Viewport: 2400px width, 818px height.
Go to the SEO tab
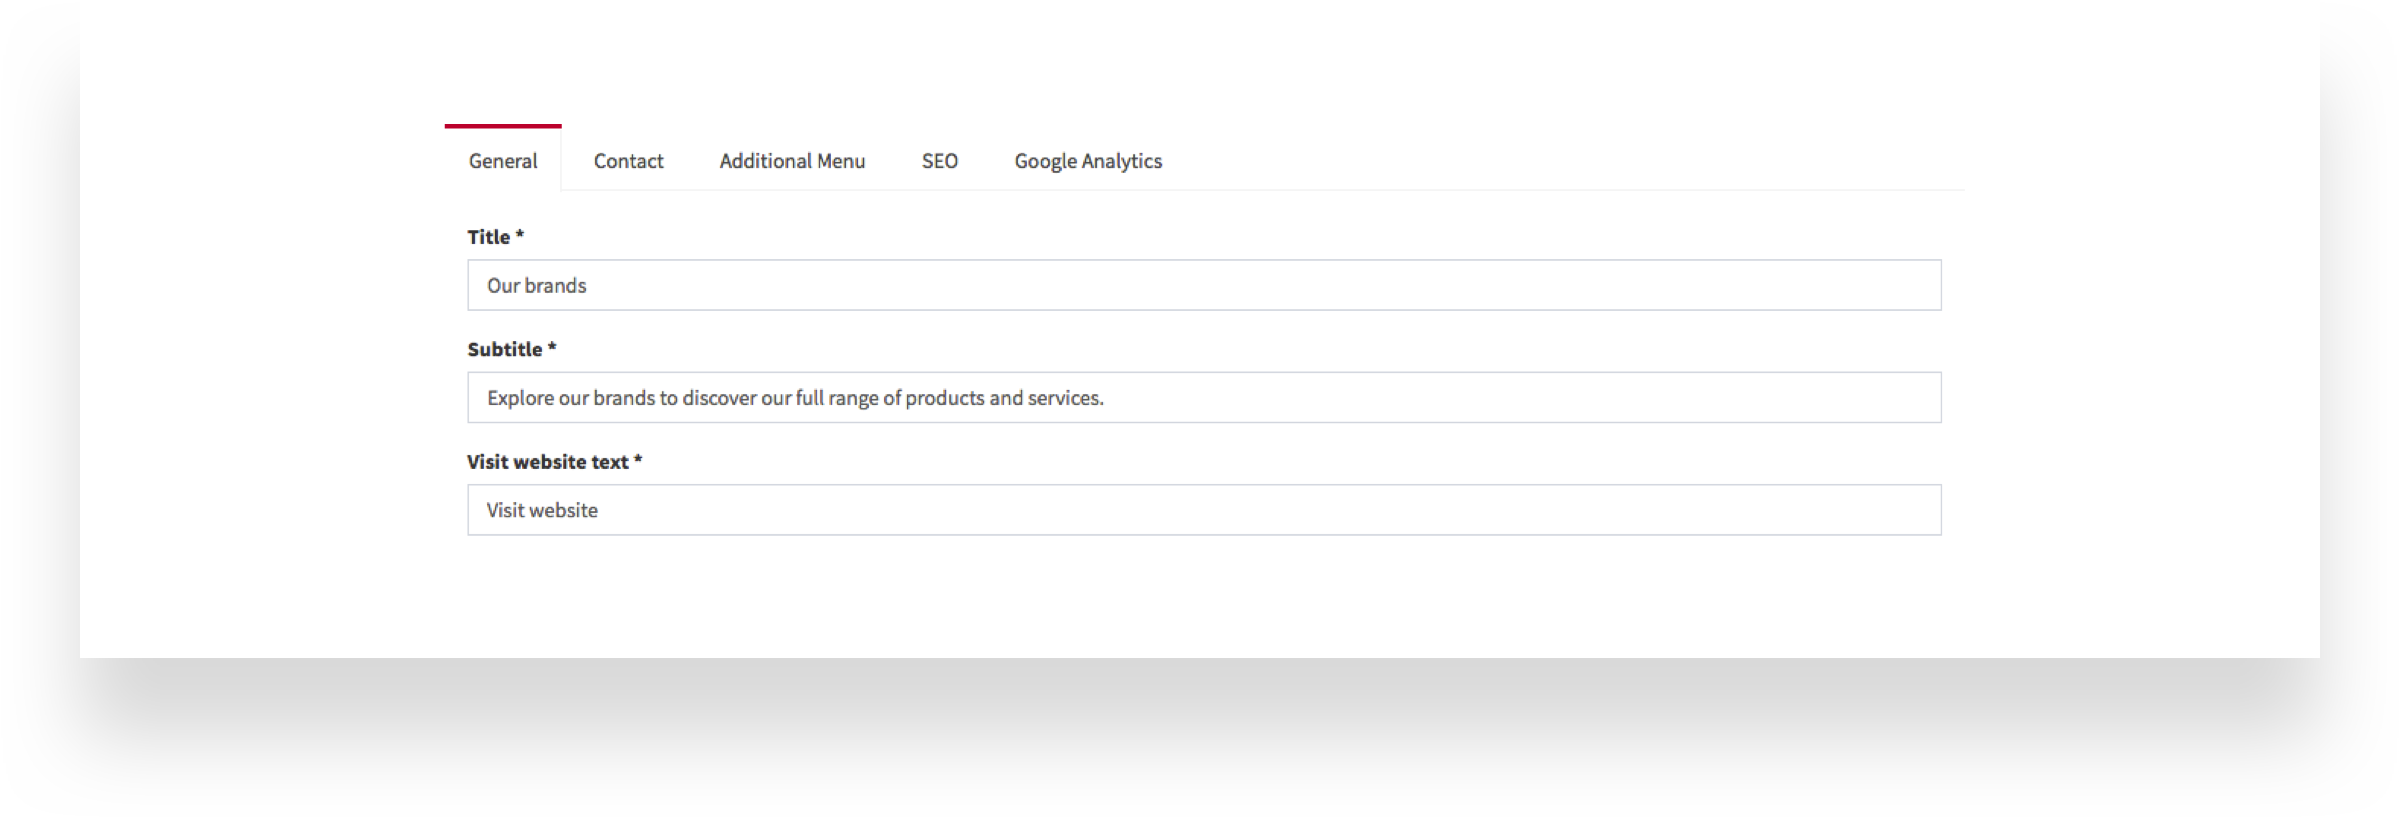click(x=939, y=161)
